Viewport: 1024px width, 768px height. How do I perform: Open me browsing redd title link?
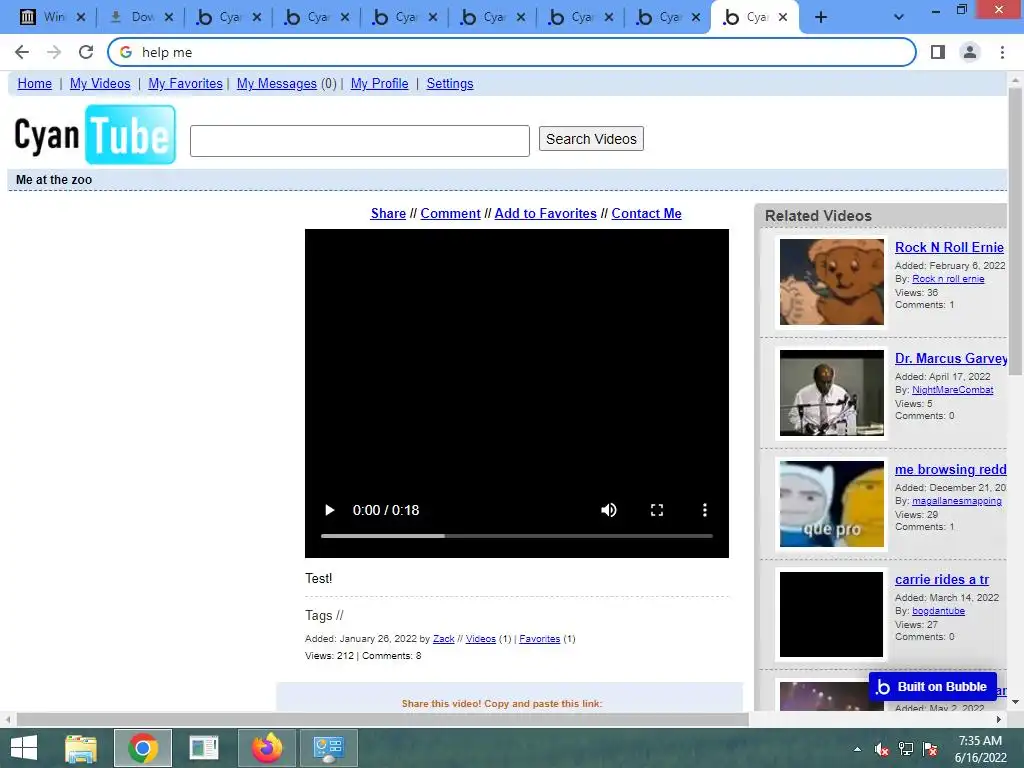(x=950, y=470)
